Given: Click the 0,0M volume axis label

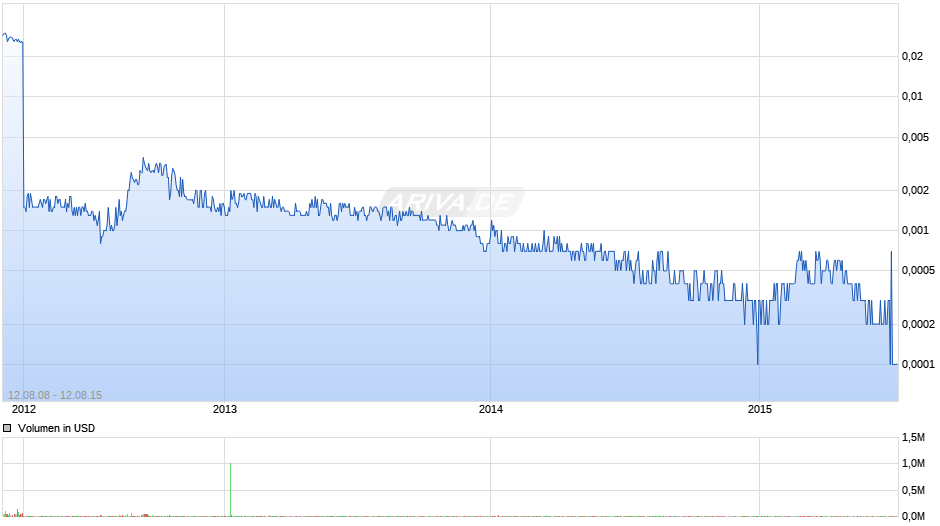Looking at the screenshot, I should click(914, 516).
